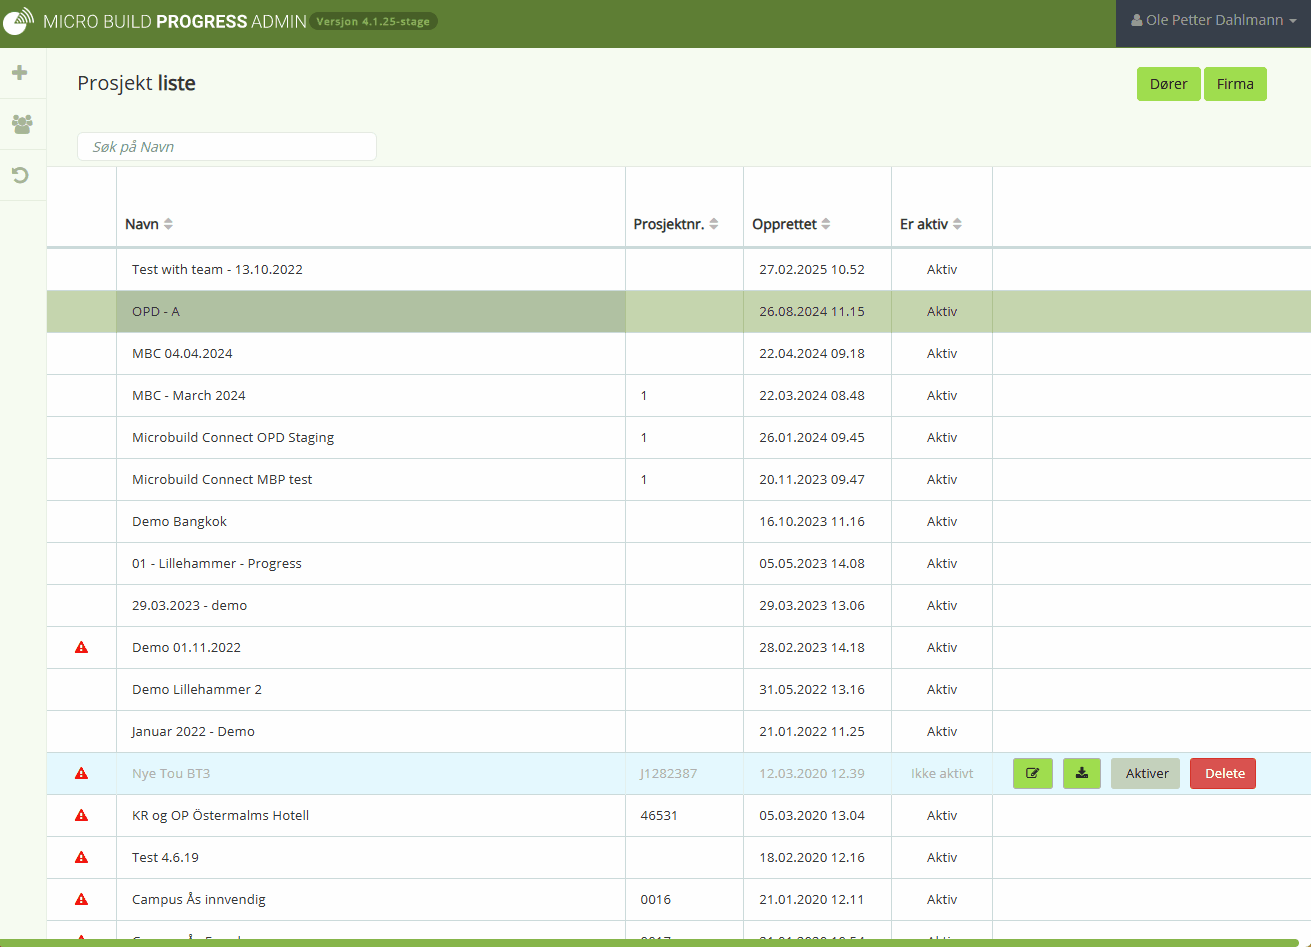
Task: Click the date 21.01.2022 11.25
Action: (x=812, y=731)
